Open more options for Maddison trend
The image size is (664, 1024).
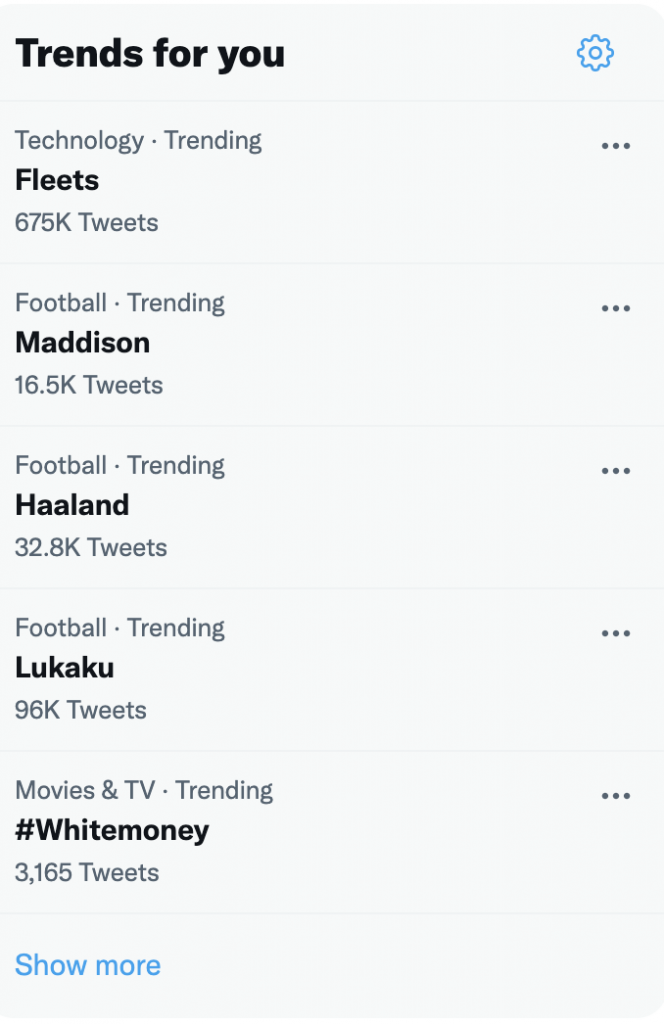pos(615,308)
